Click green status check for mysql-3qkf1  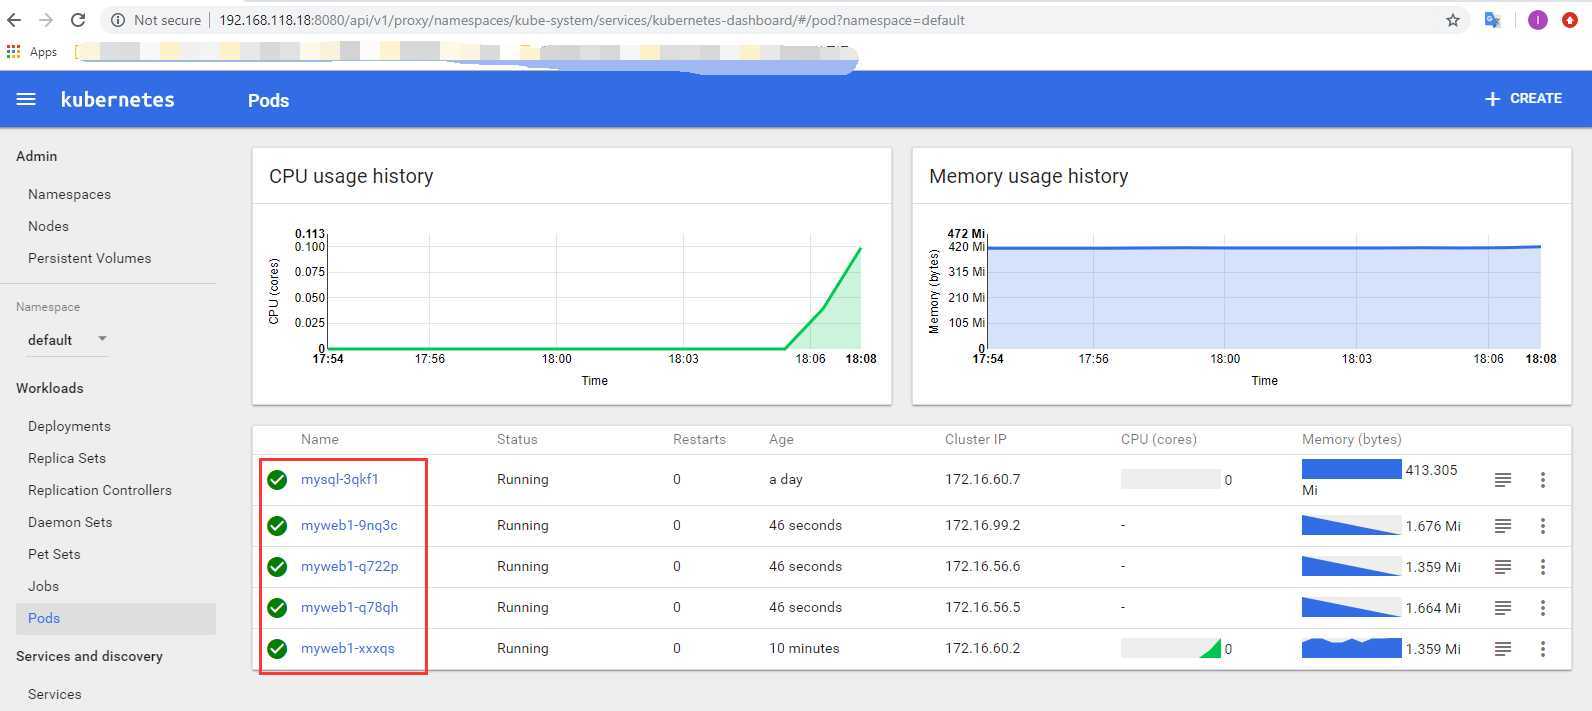277,480
